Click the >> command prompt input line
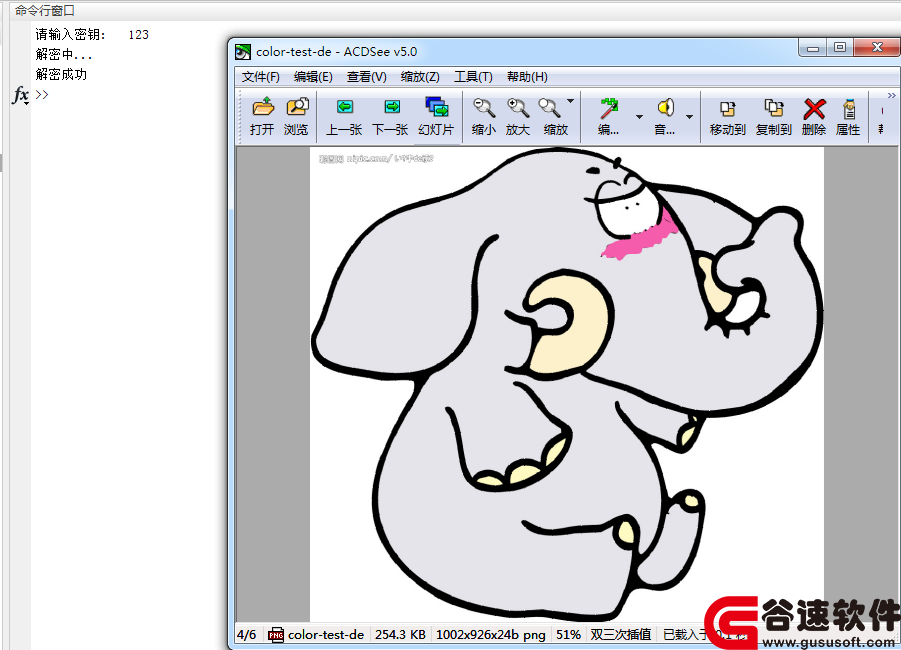The image size is (901, 650). pos(42,94)
